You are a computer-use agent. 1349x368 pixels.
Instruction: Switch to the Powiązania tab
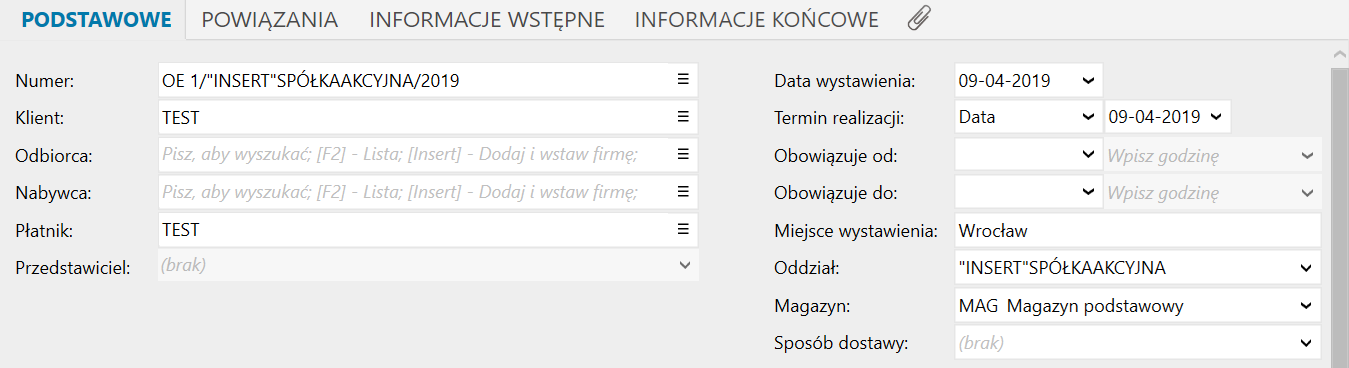click(269, 19)
